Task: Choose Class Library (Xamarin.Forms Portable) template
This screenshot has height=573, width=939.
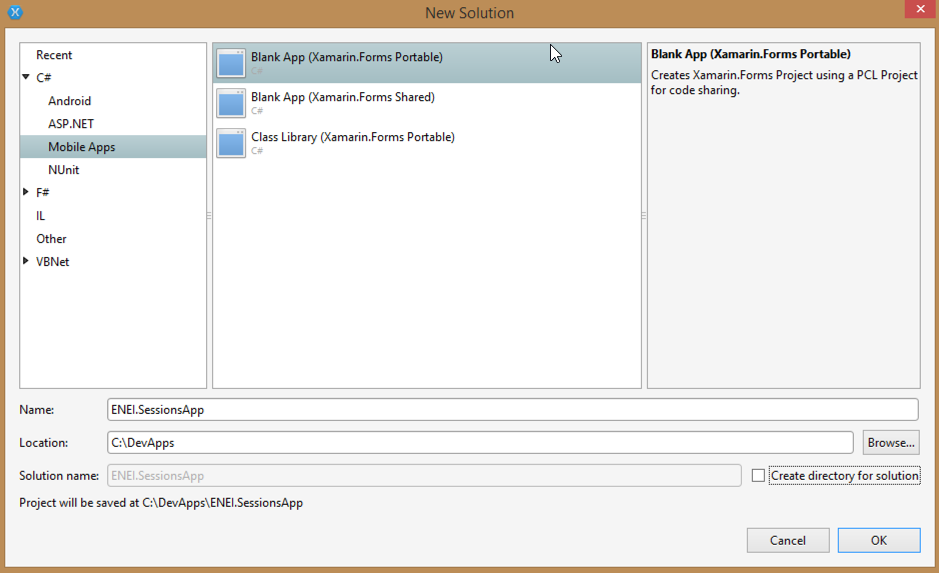Action: click(427, 143)
